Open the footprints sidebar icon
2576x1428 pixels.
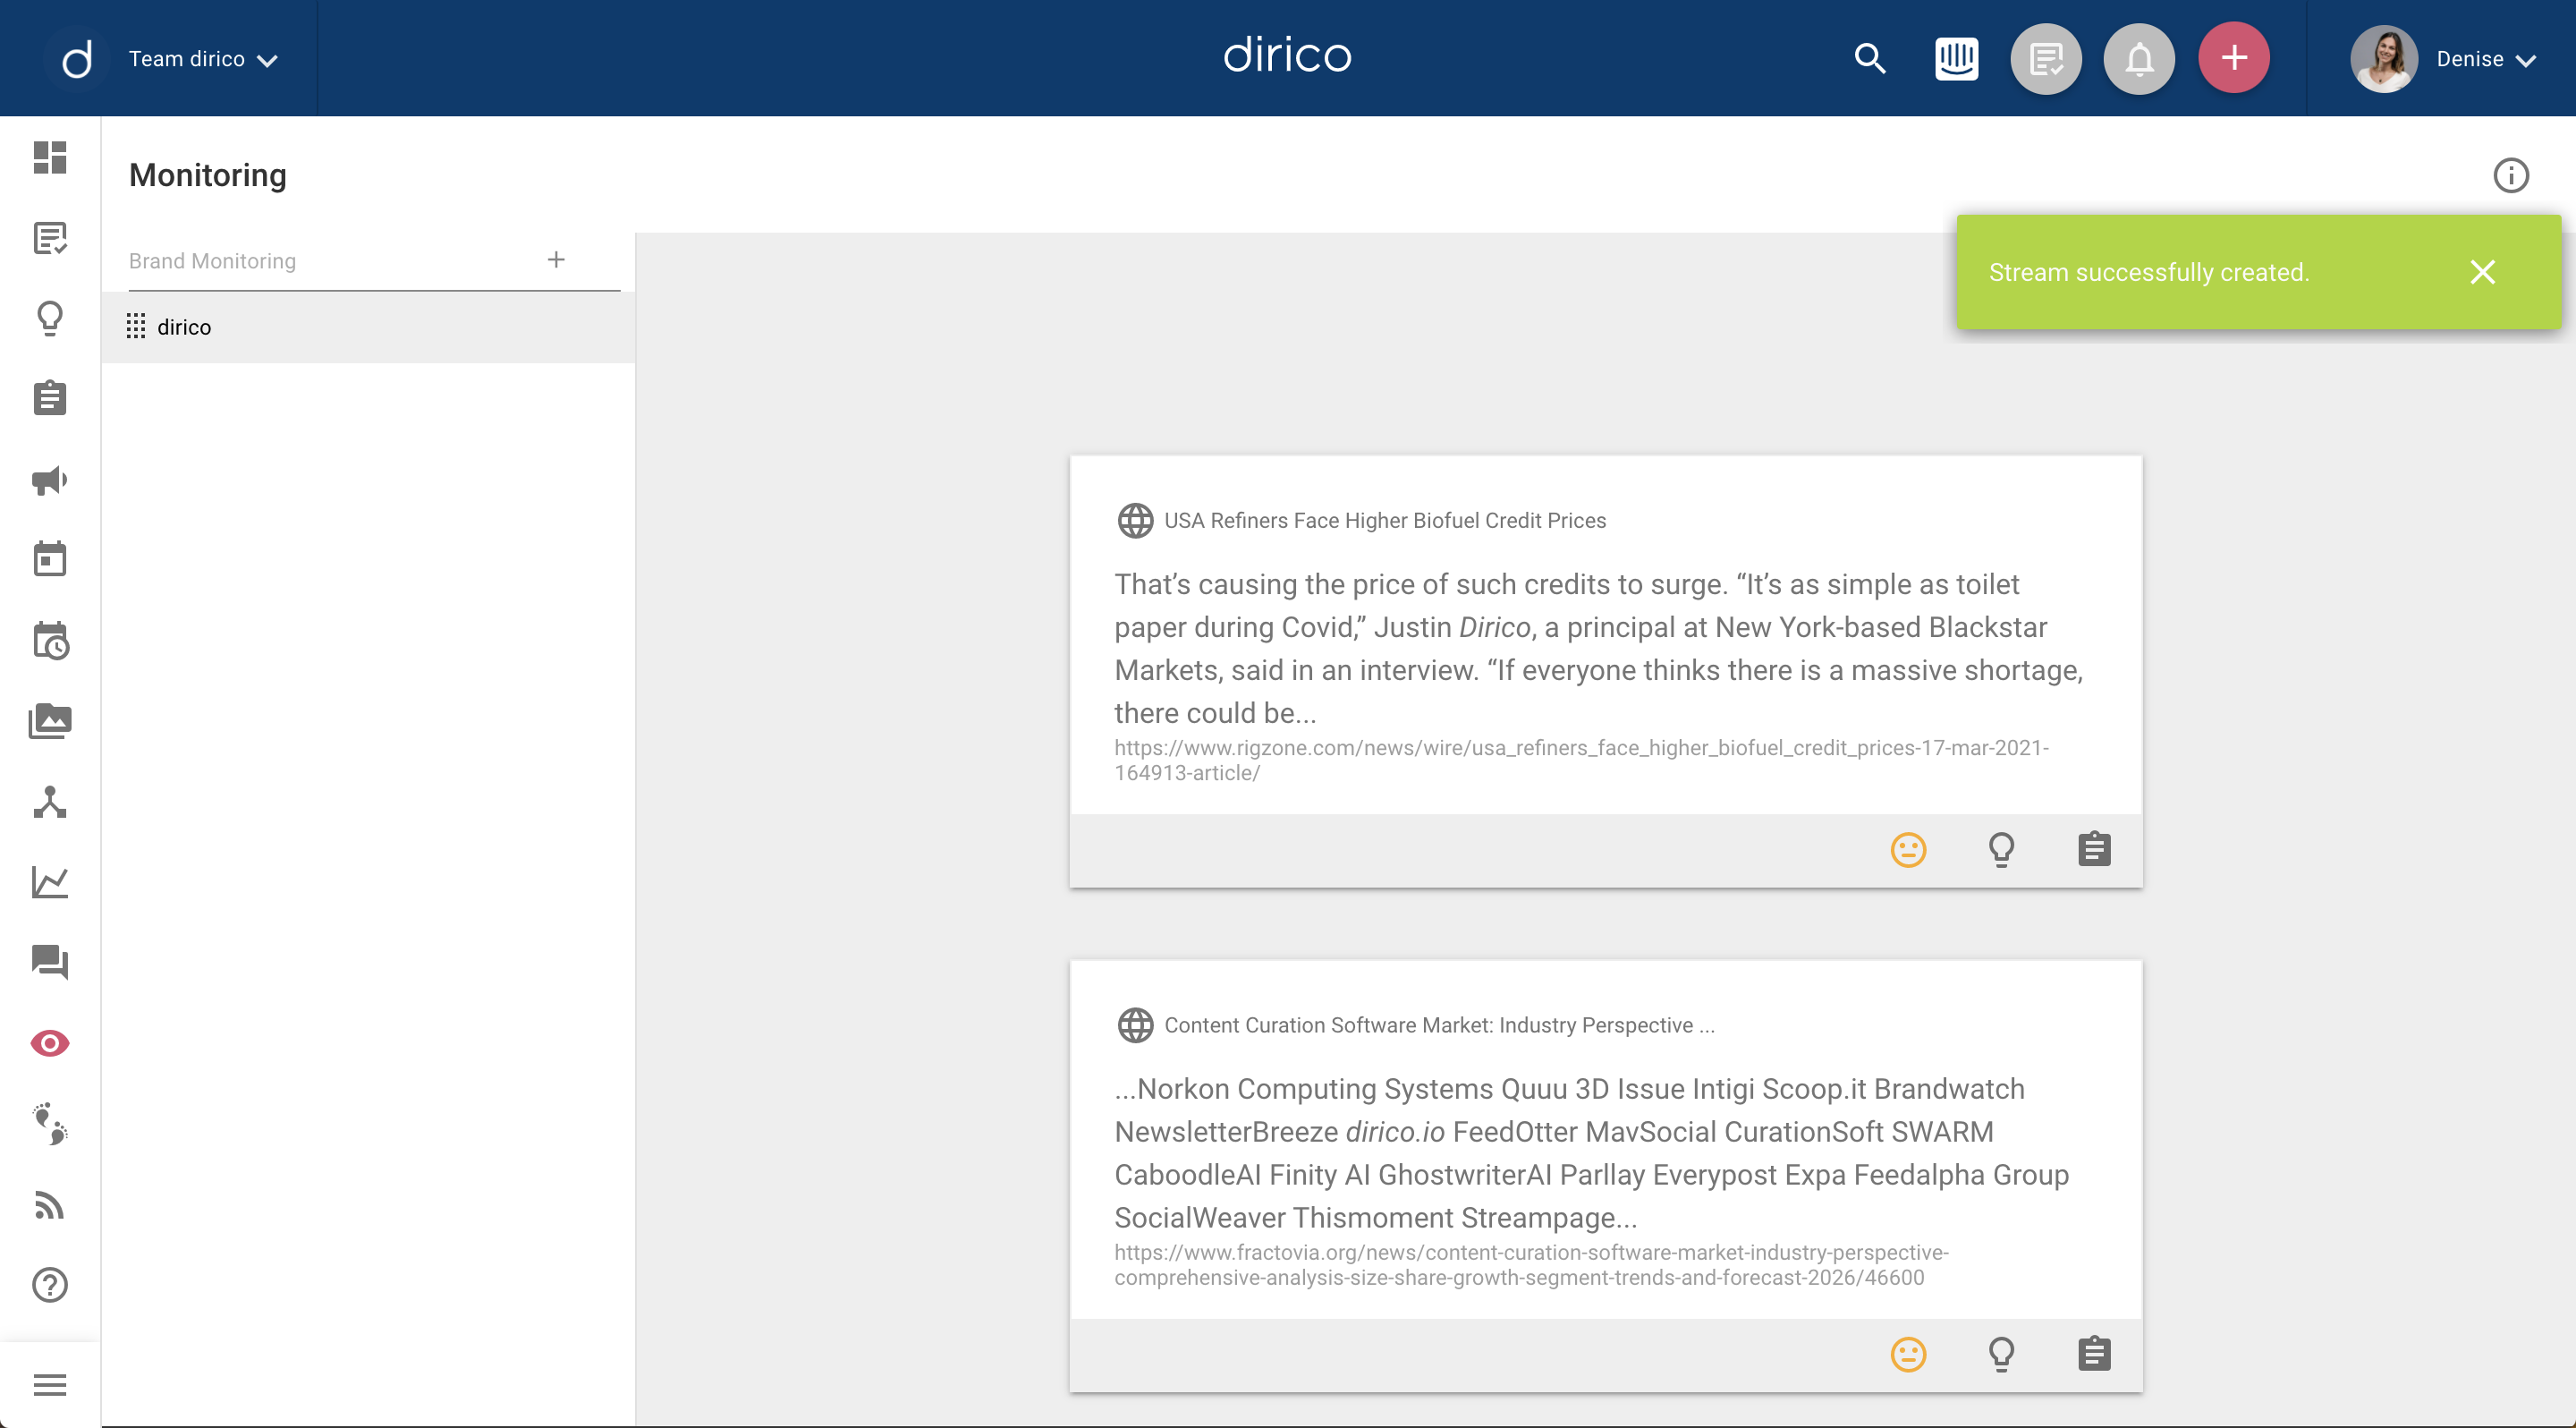[x=50, y=1124]
